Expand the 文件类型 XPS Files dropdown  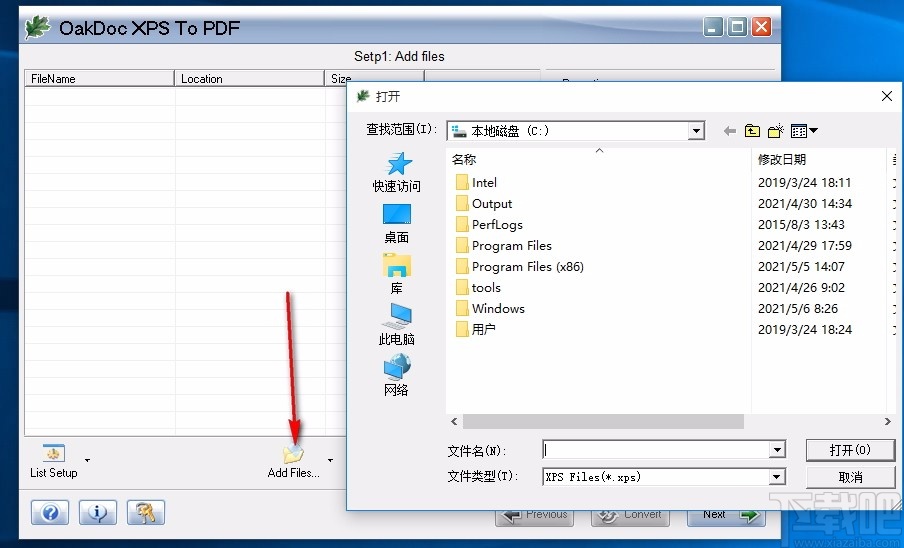[777, 477]
